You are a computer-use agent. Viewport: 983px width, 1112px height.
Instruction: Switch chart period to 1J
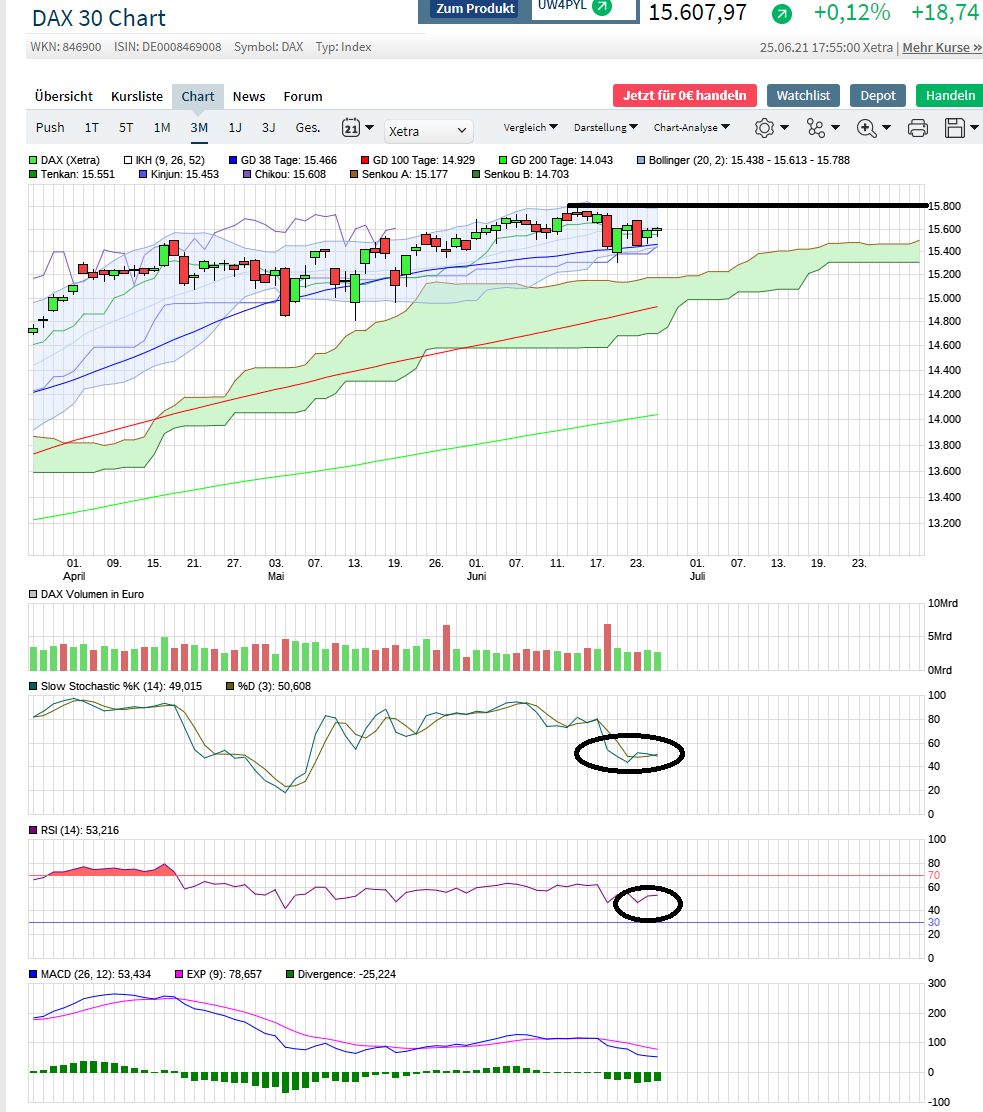[234, 128]
